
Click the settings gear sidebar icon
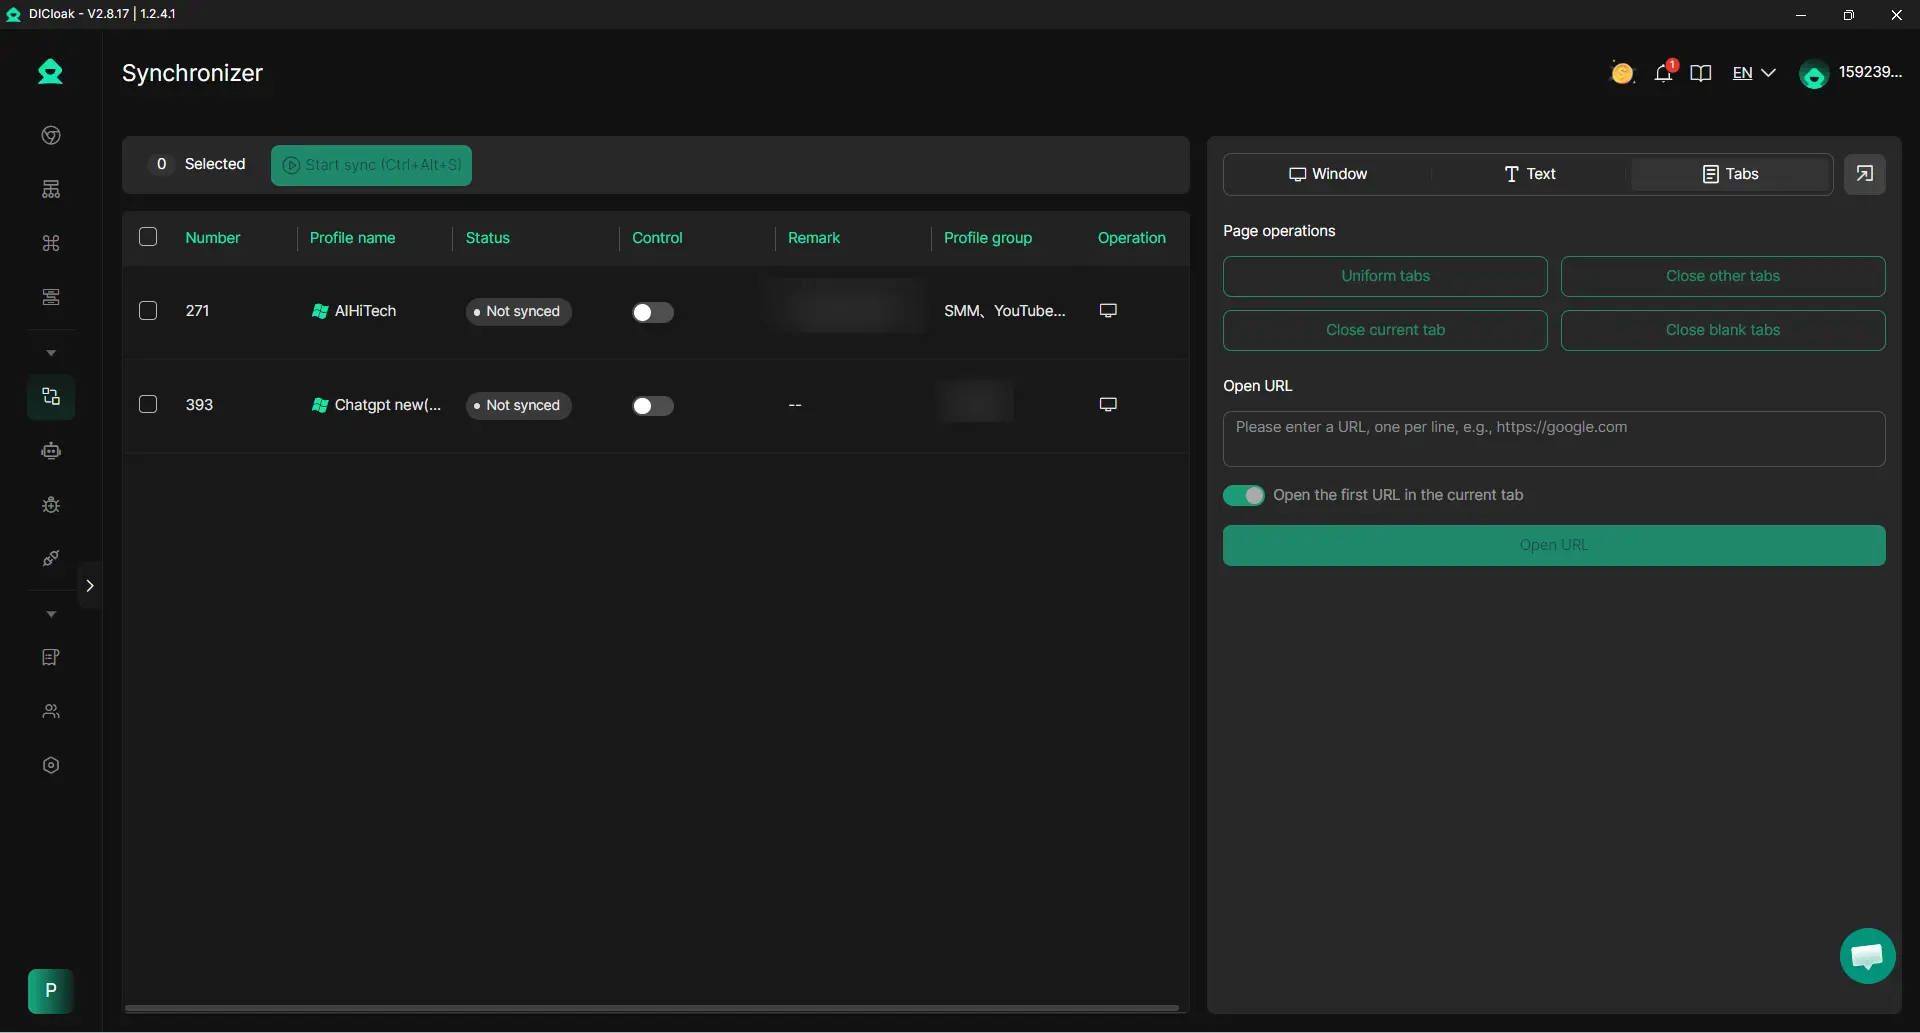(51, 765)
